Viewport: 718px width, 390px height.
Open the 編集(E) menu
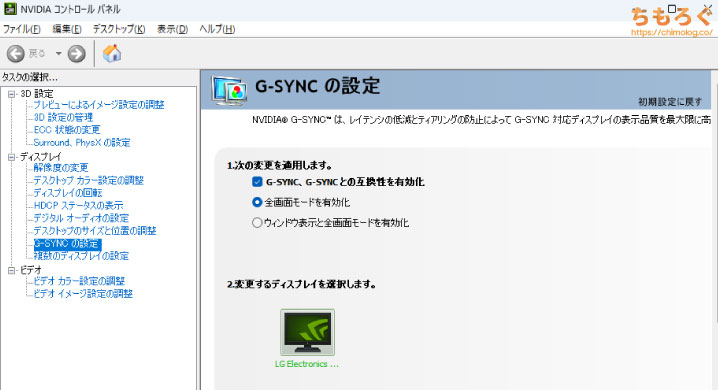point(67,29)
